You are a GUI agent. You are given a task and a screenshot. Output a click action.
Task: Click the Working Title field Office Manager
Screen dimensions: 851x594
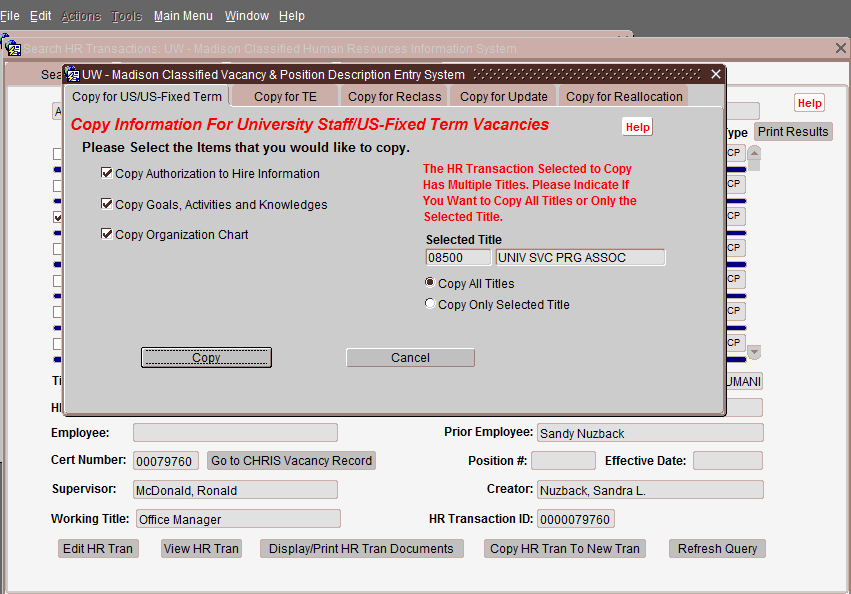[x=238, y=519]
